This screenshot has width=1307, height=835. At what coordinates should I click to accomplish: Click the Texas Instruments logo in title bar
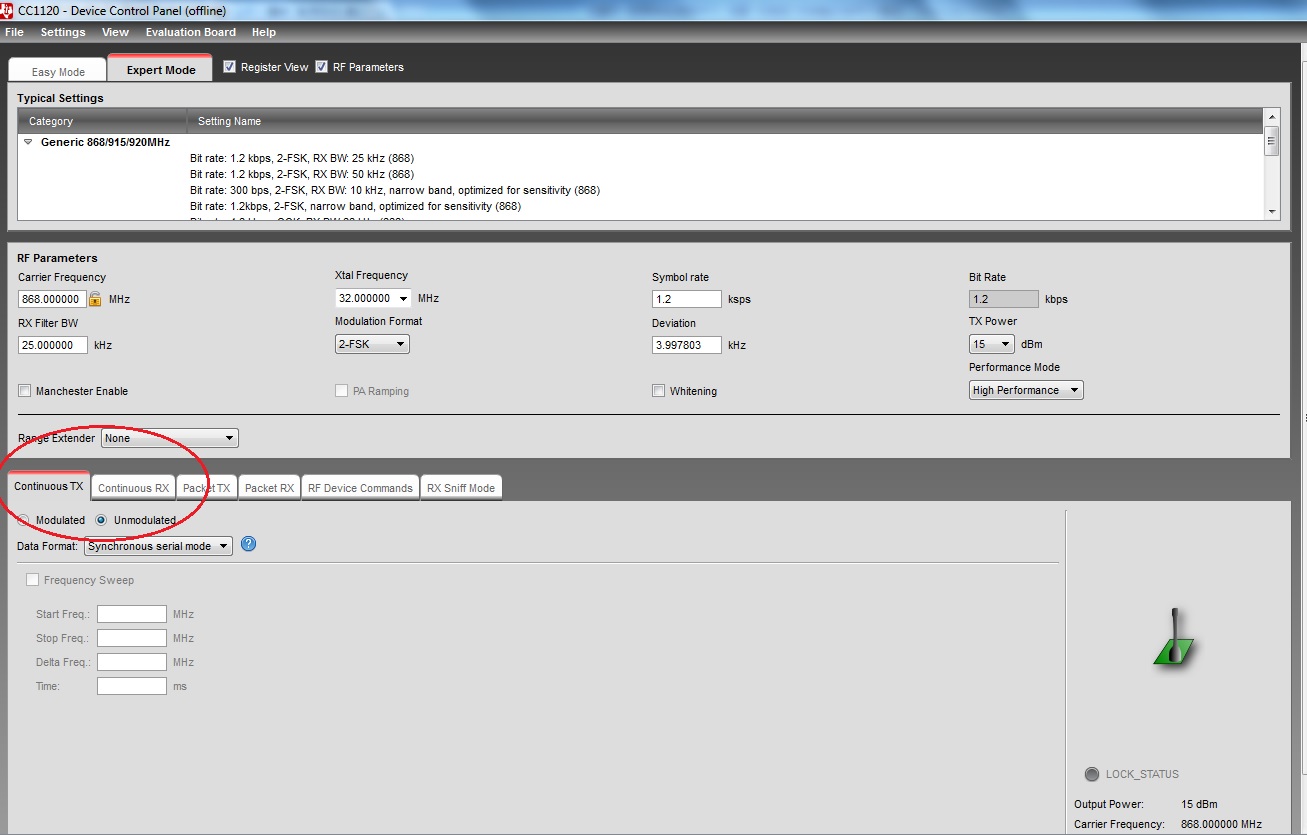coord(8,10)
